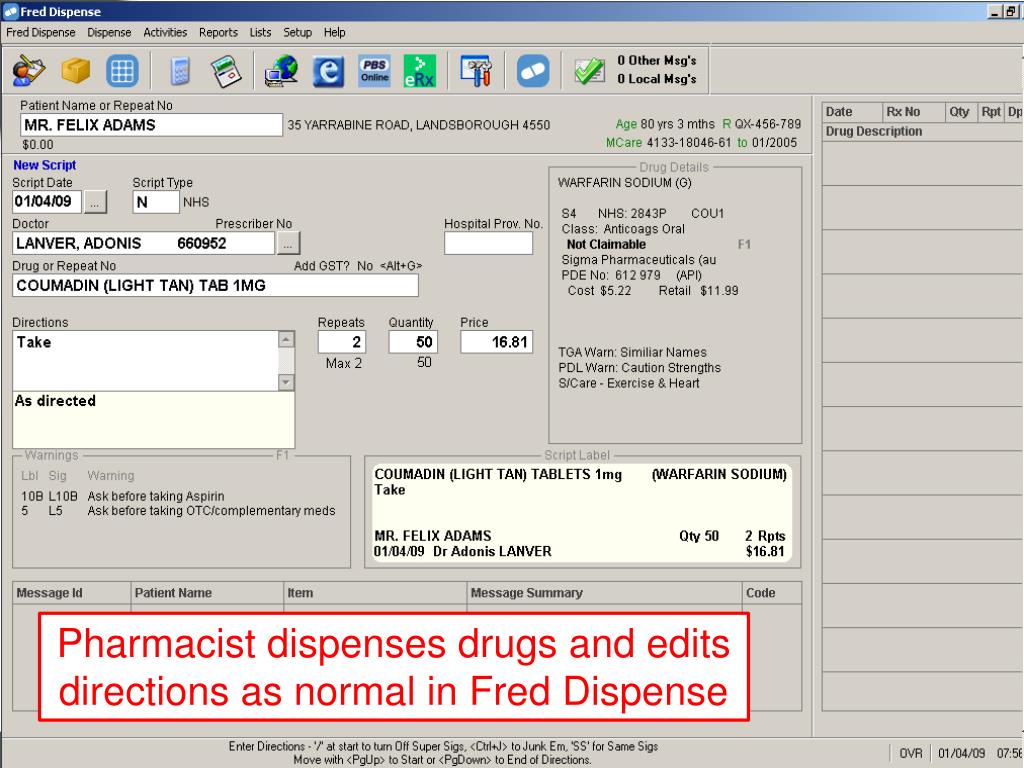
Task: Open PBS Online toolbar icon
Action: [x=374, y=71]
